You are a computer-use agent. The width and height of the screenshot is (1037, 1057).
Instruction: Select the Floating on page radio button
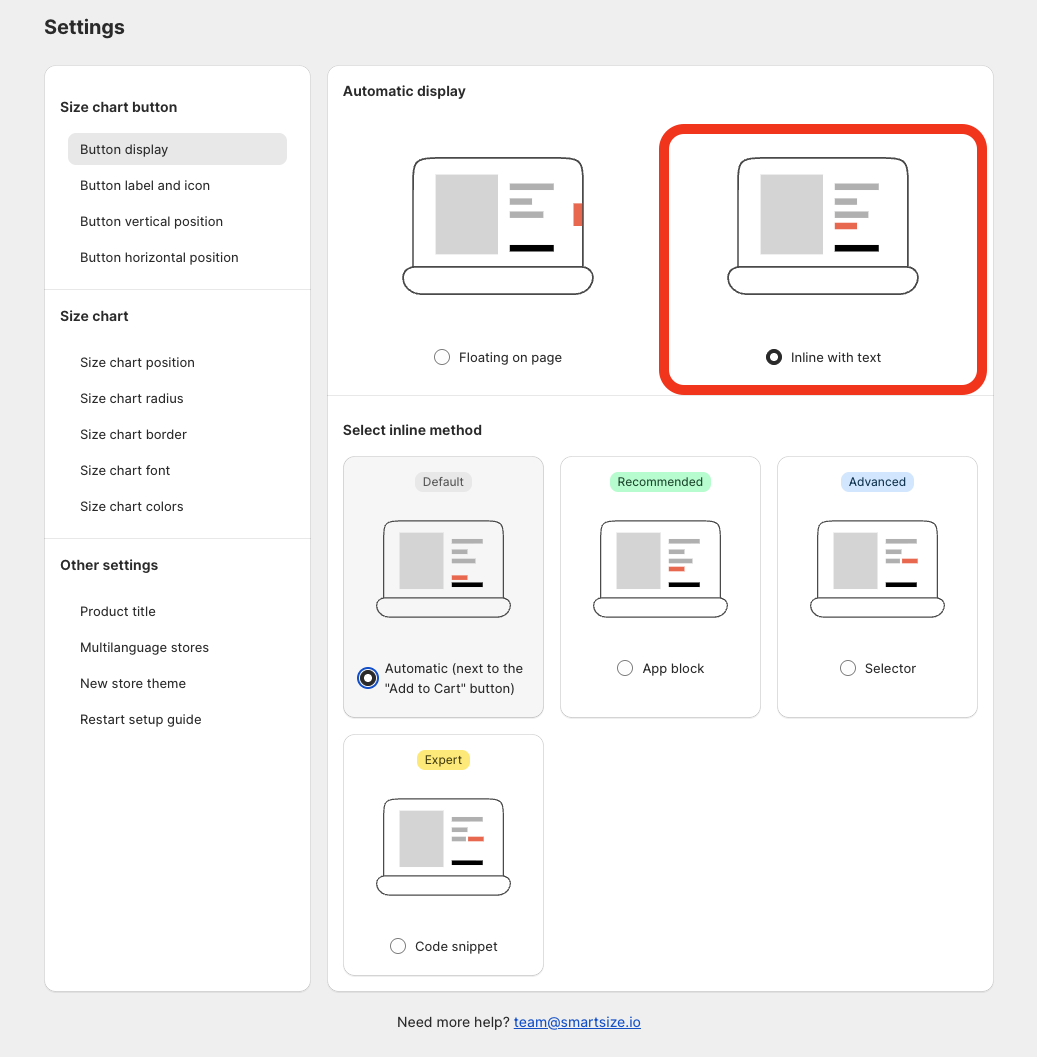click(442, 357)
